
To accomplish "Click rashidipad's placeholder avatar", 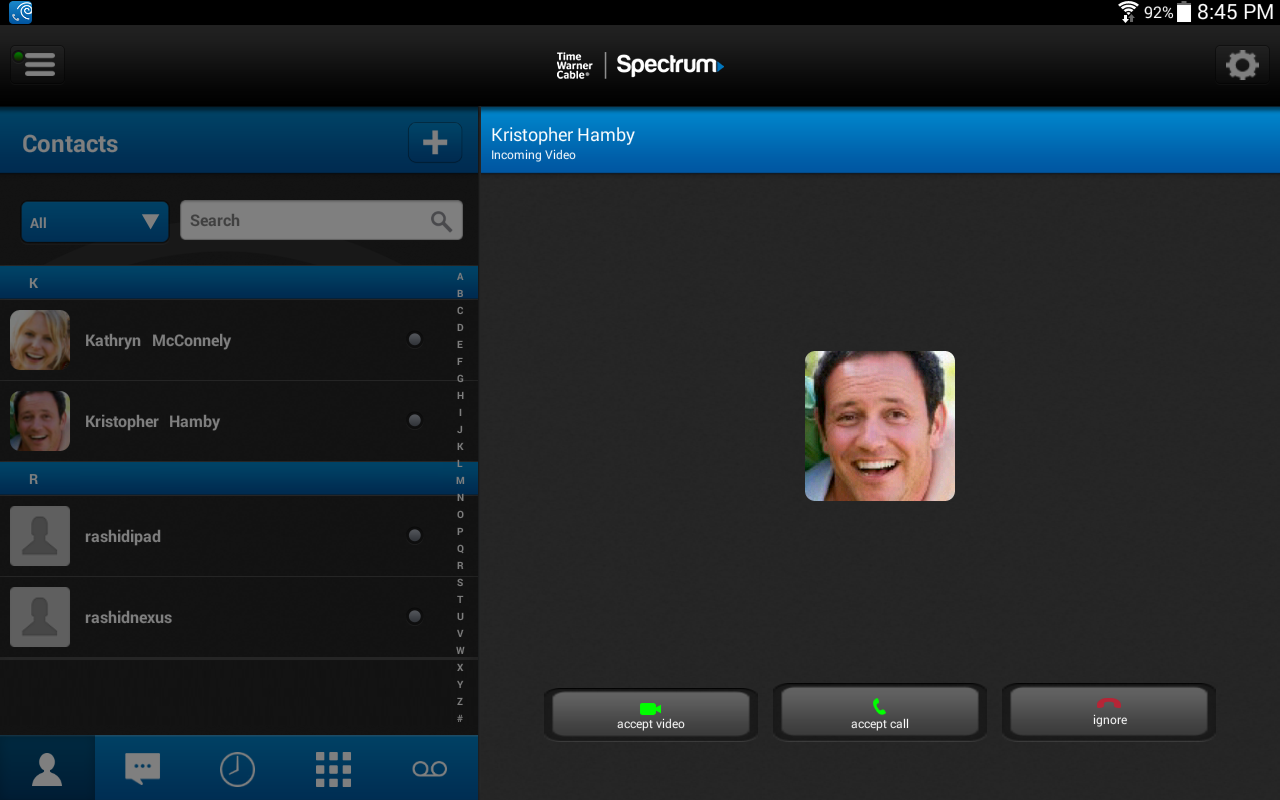I will (40, 536).
